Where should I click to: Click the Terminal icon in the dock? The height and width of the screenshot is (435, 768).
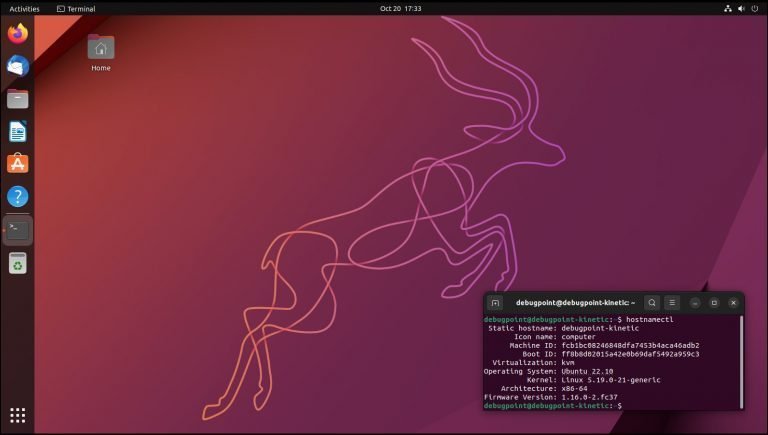tap(18, 230)
